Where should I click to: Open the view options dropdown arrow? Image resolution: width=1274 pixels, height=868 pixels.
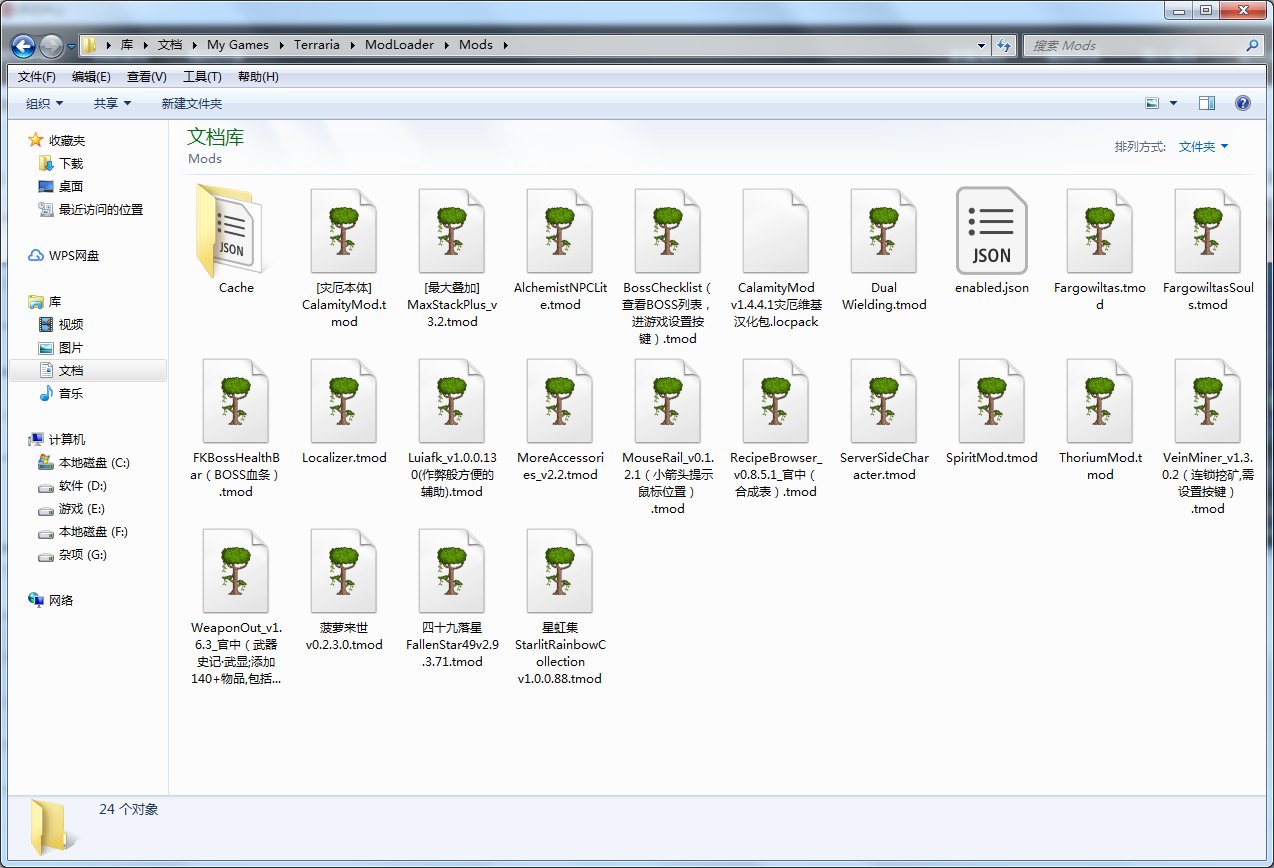point(1174,103)
